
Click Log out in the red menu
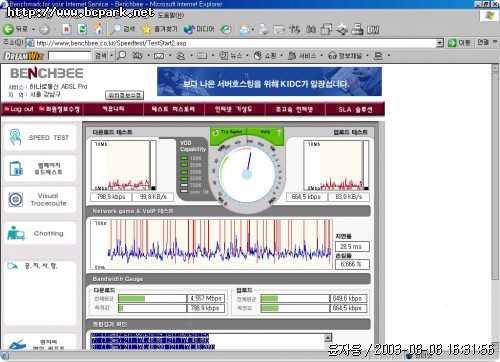coord(19,109)
